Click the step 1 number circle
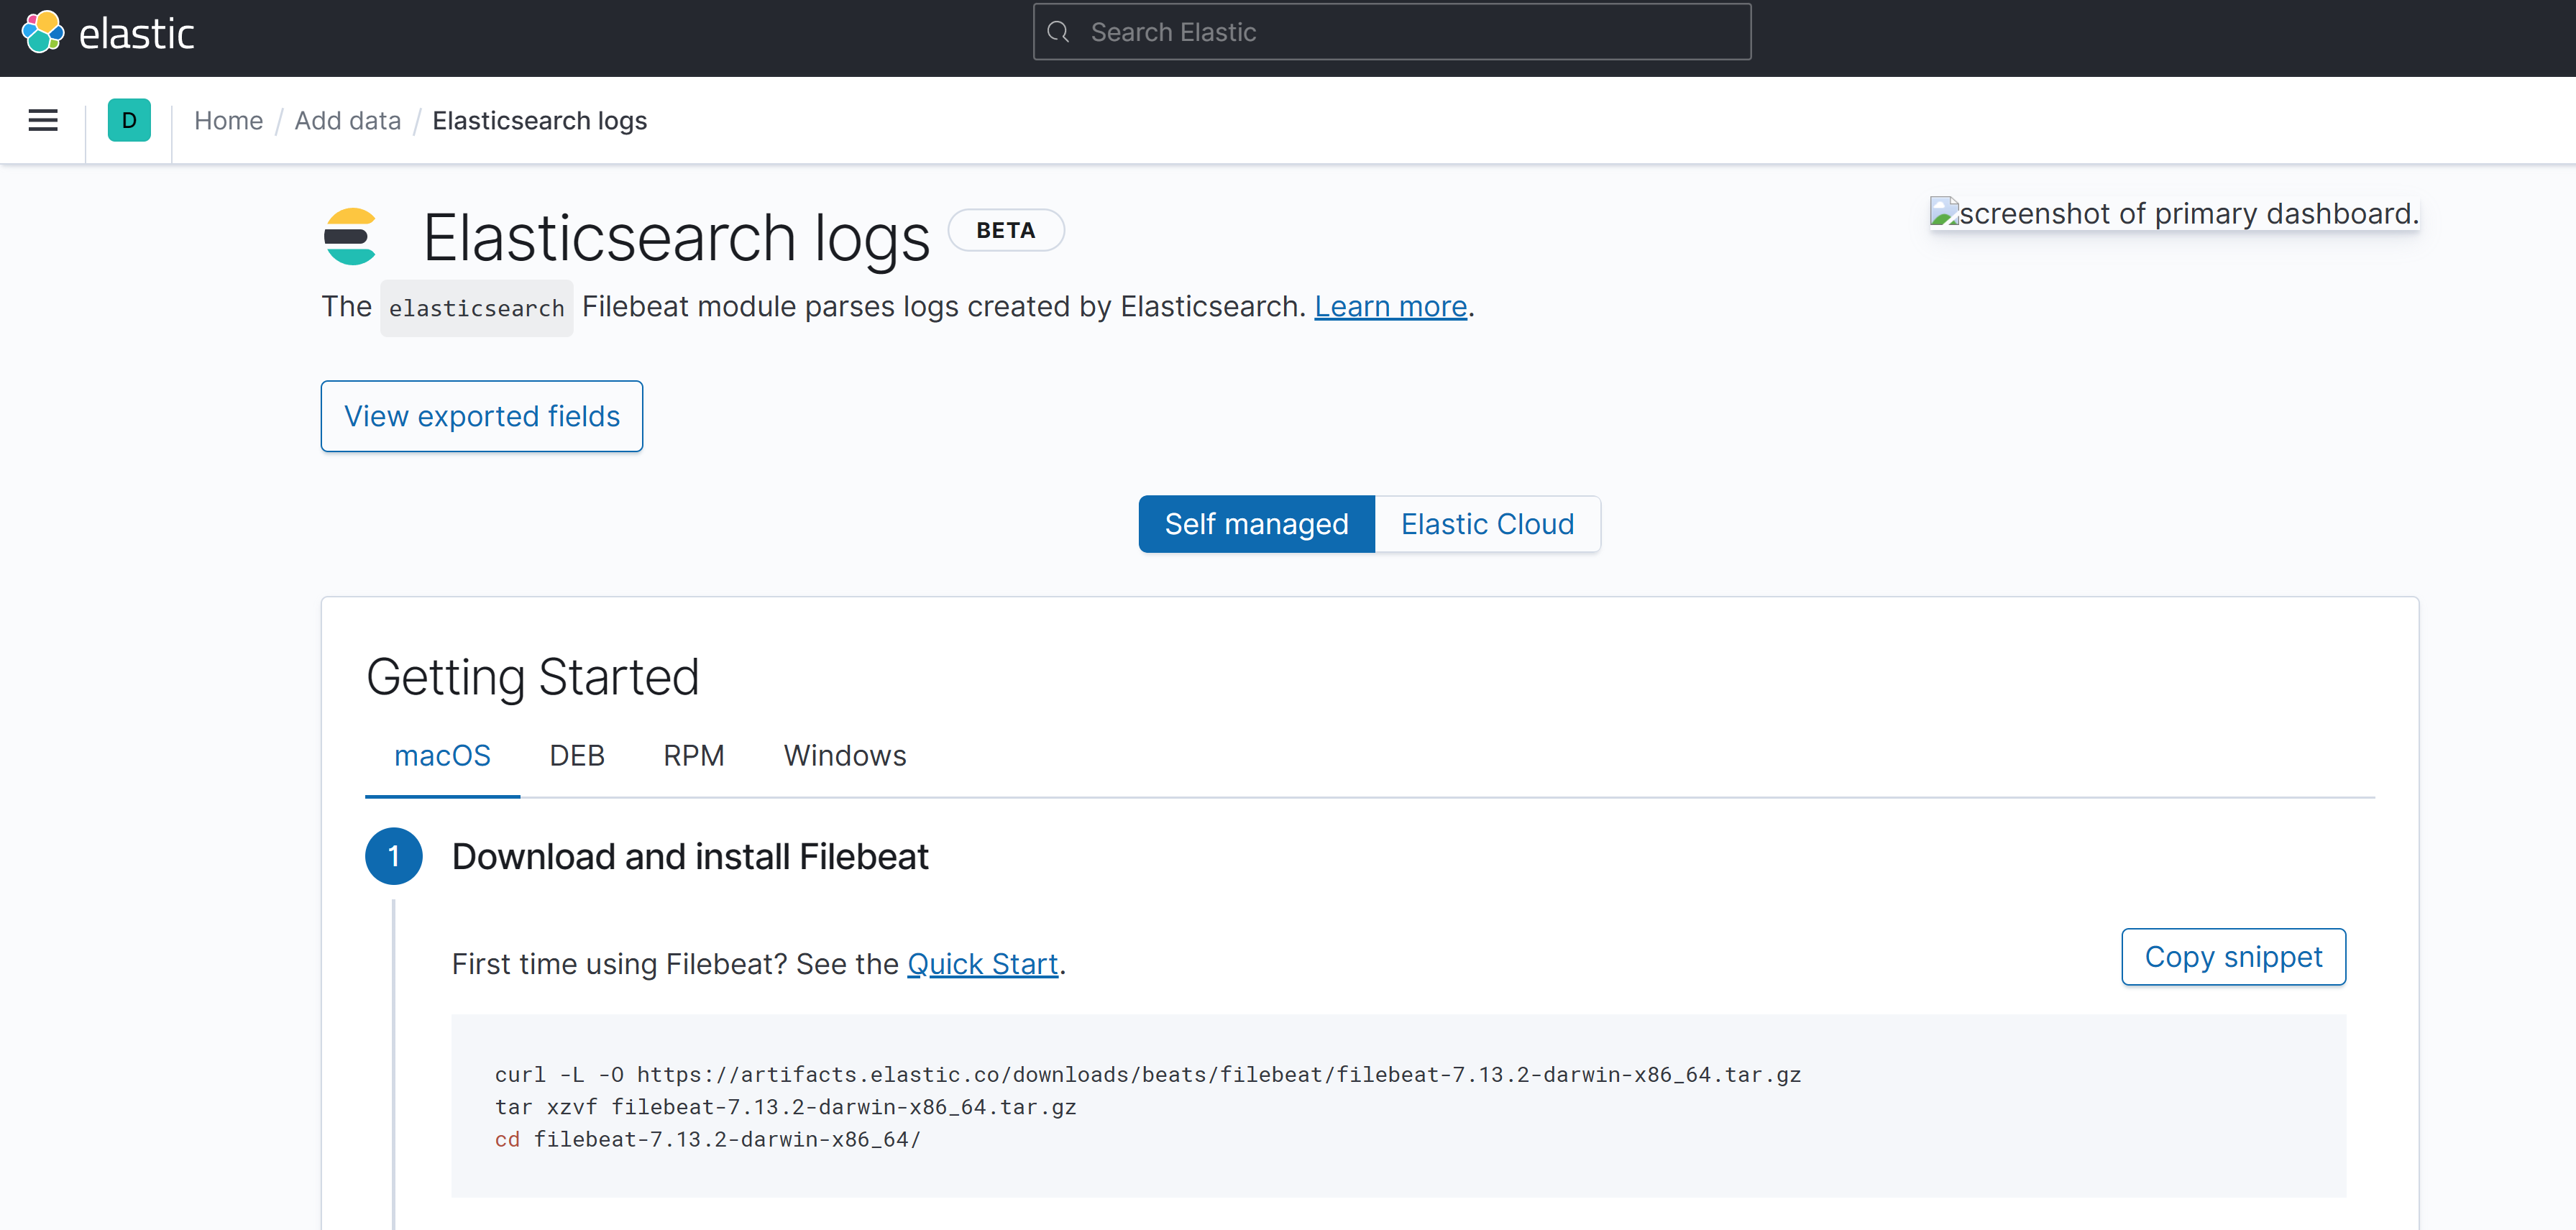Screen dimensions: 2576x1230 (394, 857)
